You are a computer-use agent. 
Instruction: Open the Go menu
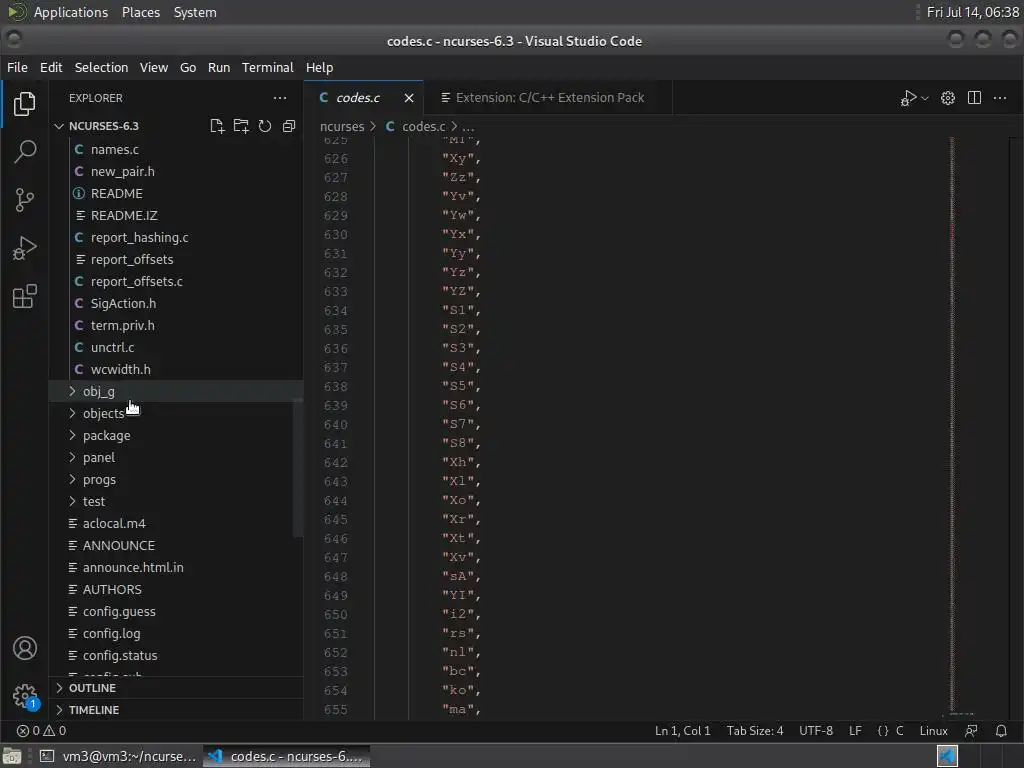tap(187, 67)
